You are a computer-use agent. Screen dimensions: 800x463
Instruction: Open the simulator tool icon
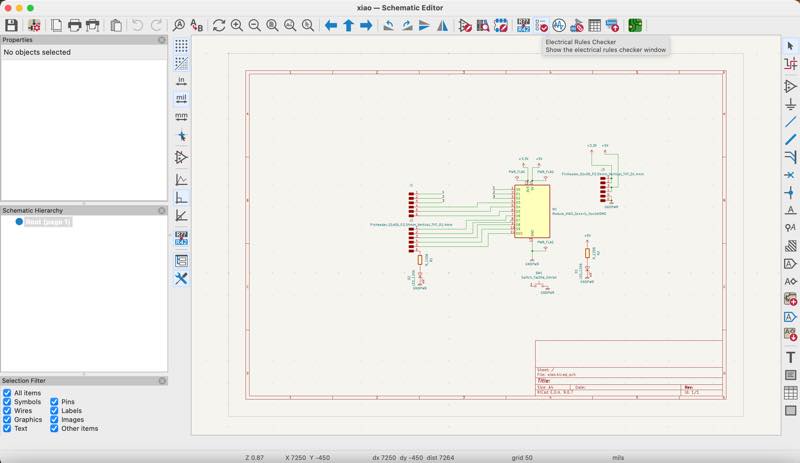pyautogui.click(x=559, y=25)
